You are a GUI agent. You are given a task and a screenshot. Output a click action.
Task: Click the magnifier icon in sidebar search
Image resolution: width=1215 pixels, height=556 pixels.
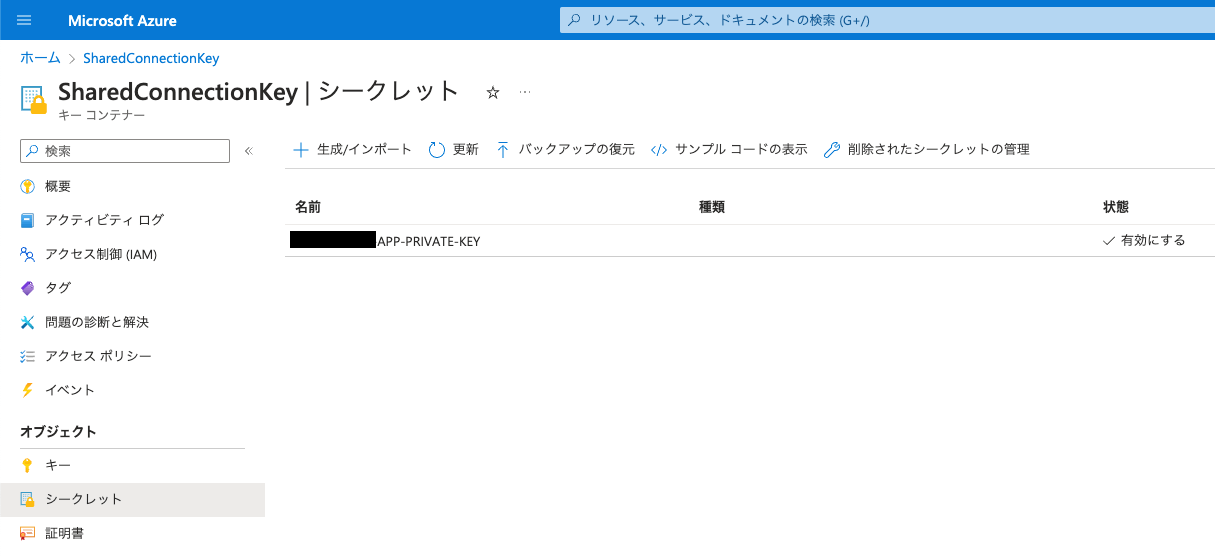[x=33, y=151]
